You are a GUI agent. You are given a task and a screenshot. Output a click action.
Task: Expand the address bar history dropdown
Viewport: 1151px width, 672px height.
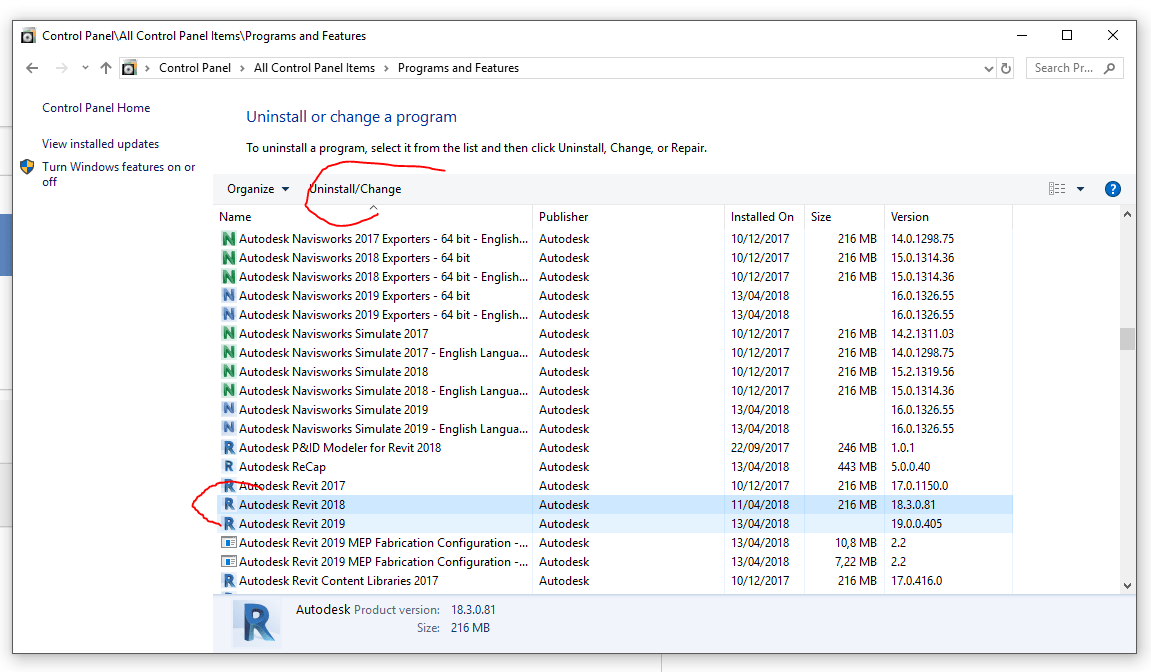[988, 68]
